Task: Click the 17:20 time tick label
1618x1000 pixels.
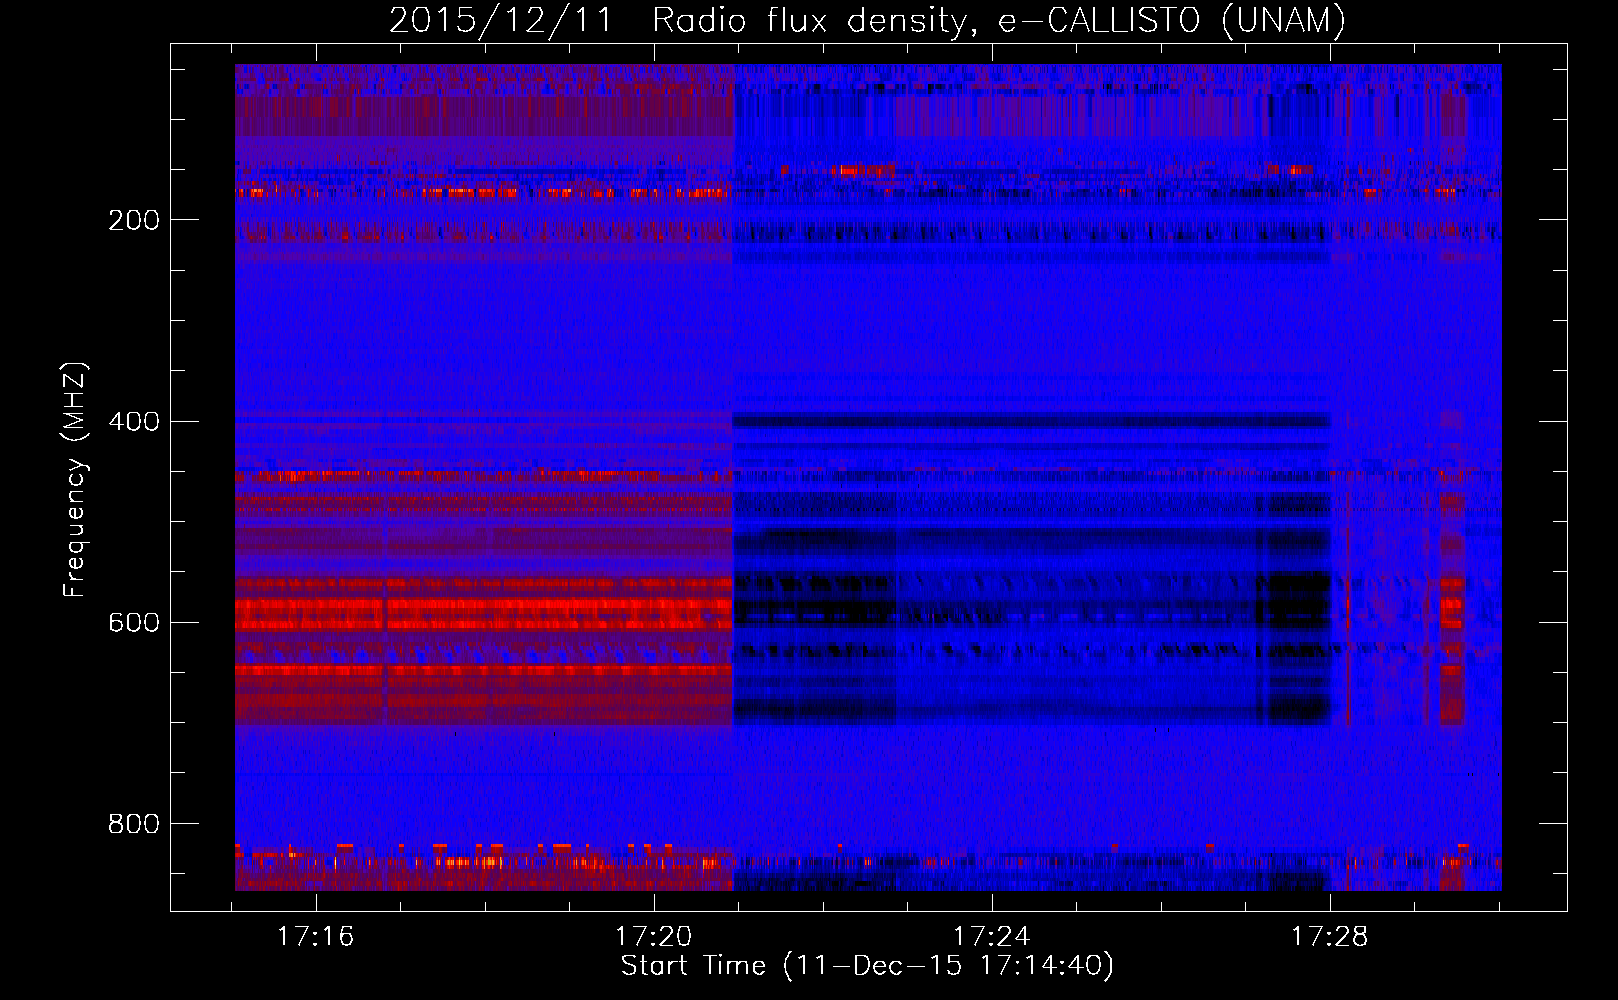Action: click(654, 937)
